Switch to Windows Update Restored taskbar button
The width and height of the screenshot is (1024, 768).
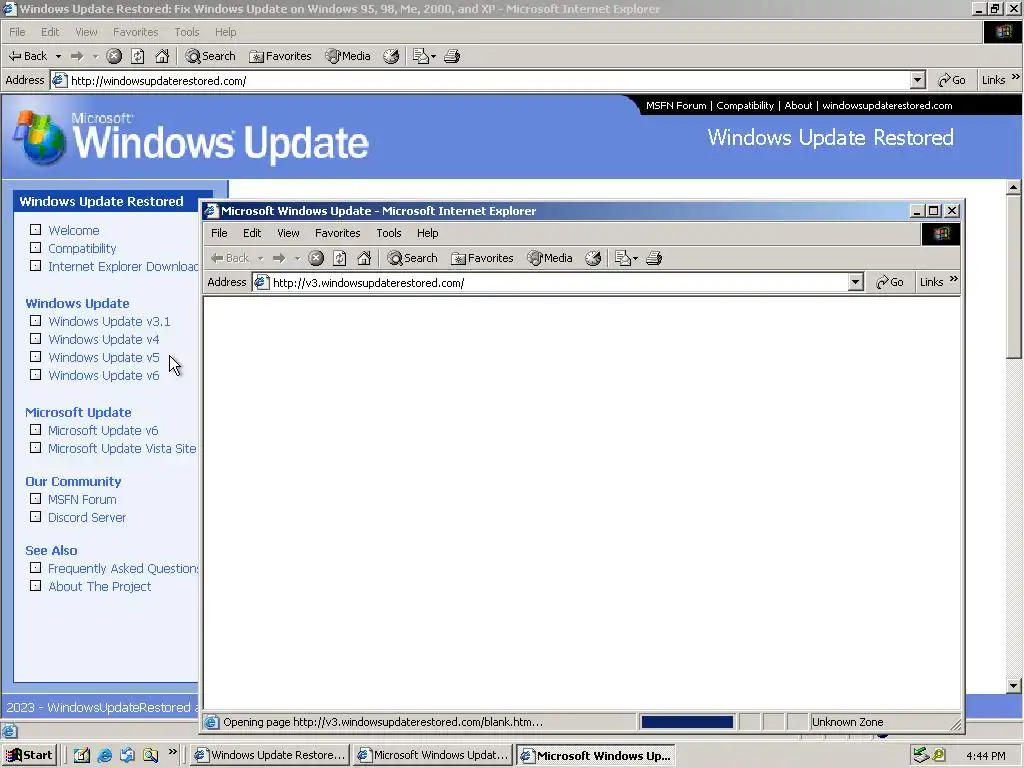point(270,756)
